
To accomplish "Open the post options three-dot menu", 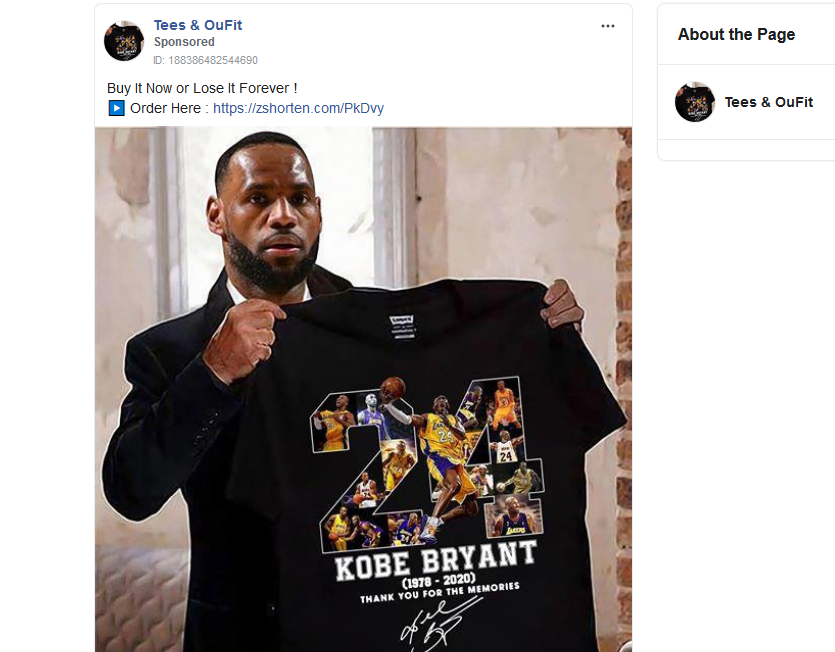I will [608, 26].
